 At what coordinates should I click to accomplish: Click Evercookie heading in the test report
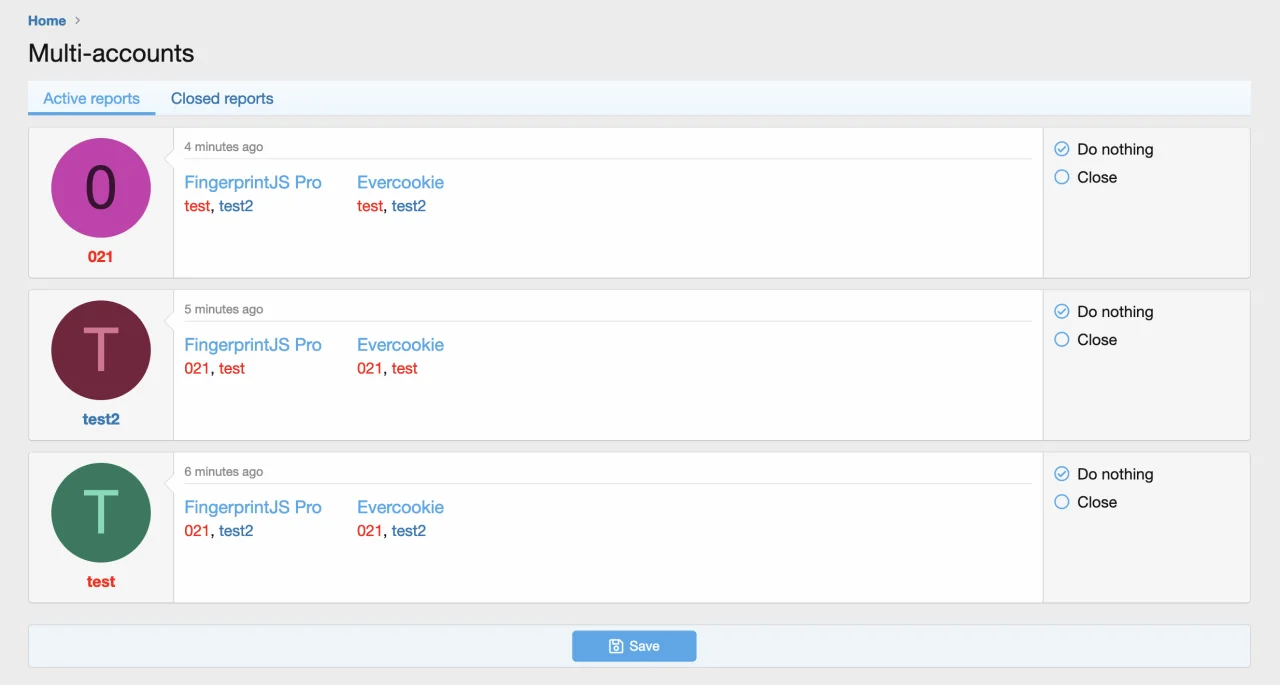tap(400, 508)
